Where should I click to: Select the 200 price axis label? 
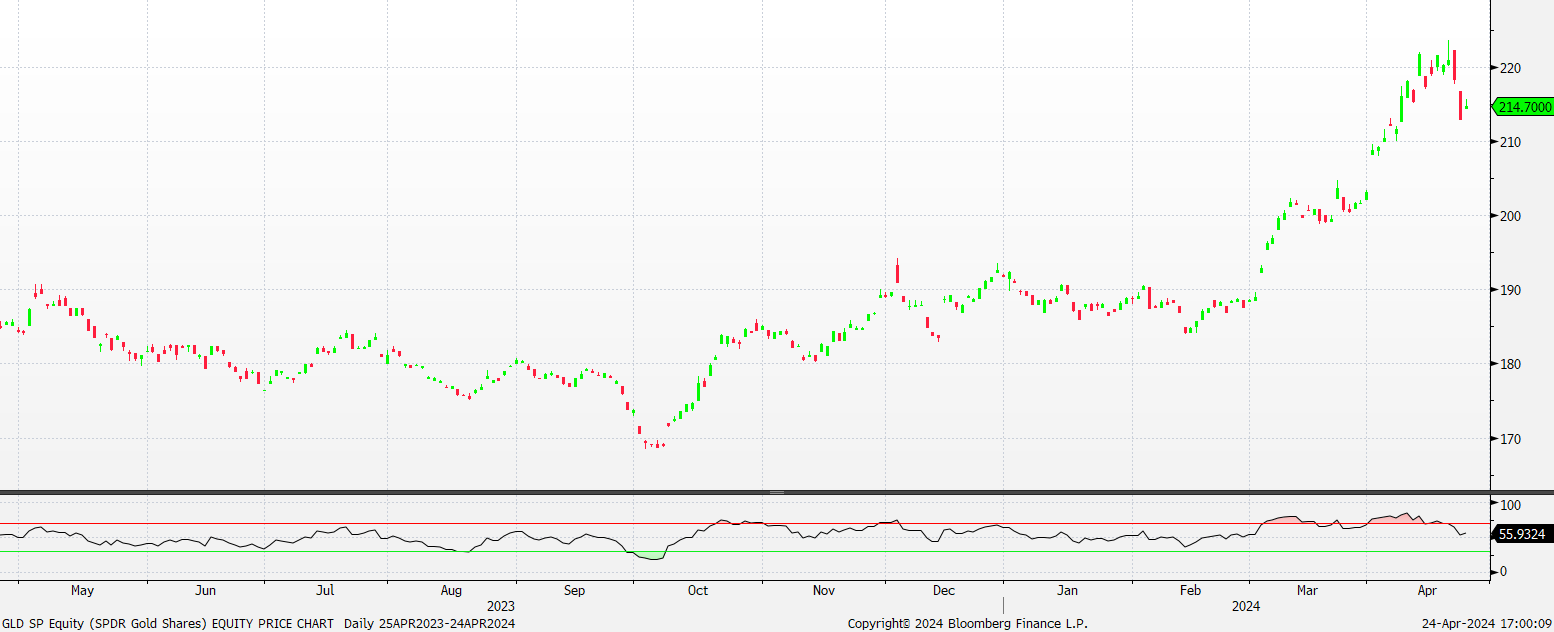tap(1509, 216)
